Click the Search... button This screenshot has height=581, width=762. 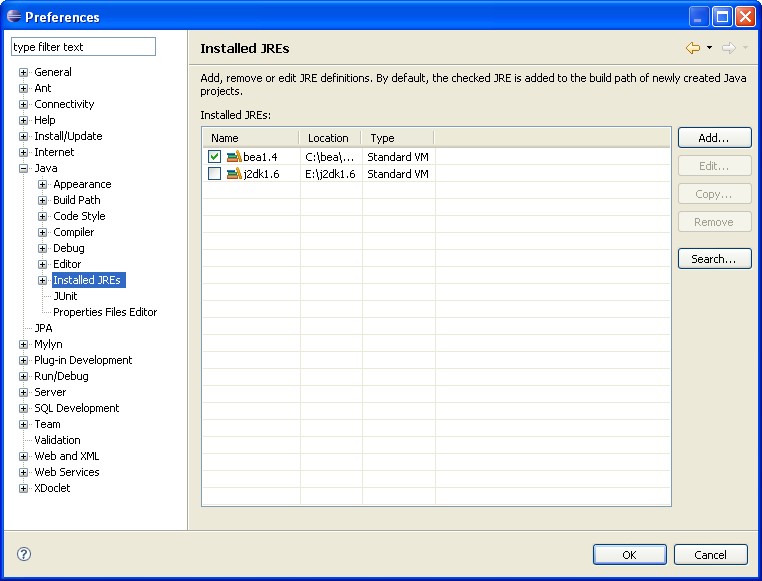coord(714,259)
